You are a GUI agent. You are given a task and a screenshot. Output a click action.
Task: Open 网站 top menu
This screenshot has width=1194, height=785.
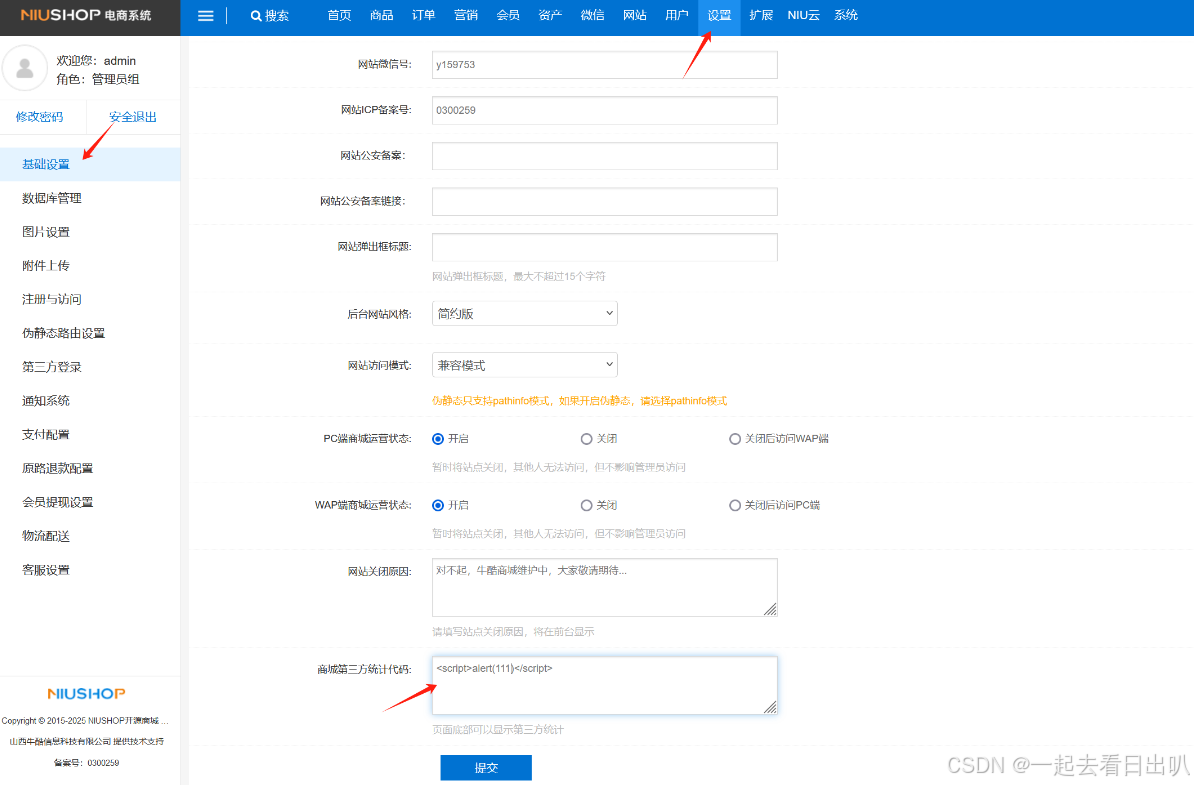634,15
